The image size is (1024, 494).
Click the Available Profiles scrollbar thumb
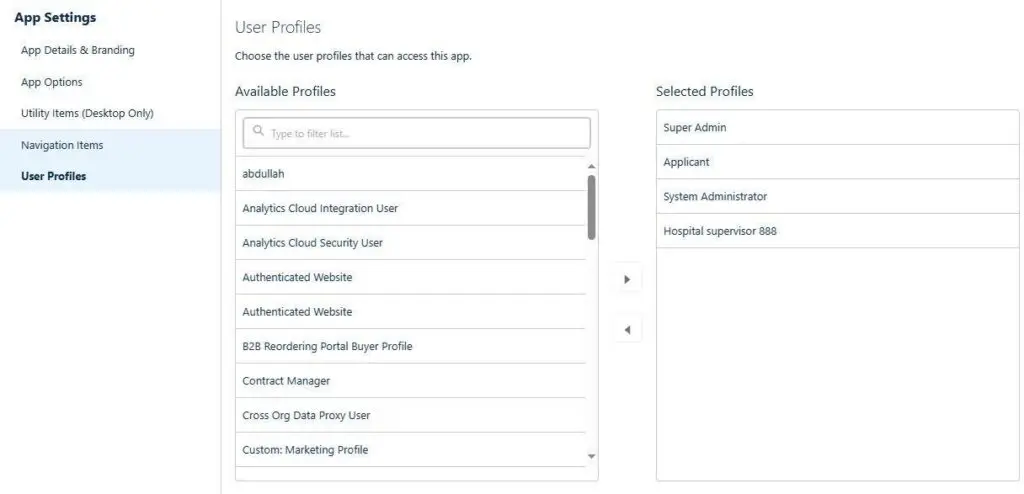tap(591, 207)
